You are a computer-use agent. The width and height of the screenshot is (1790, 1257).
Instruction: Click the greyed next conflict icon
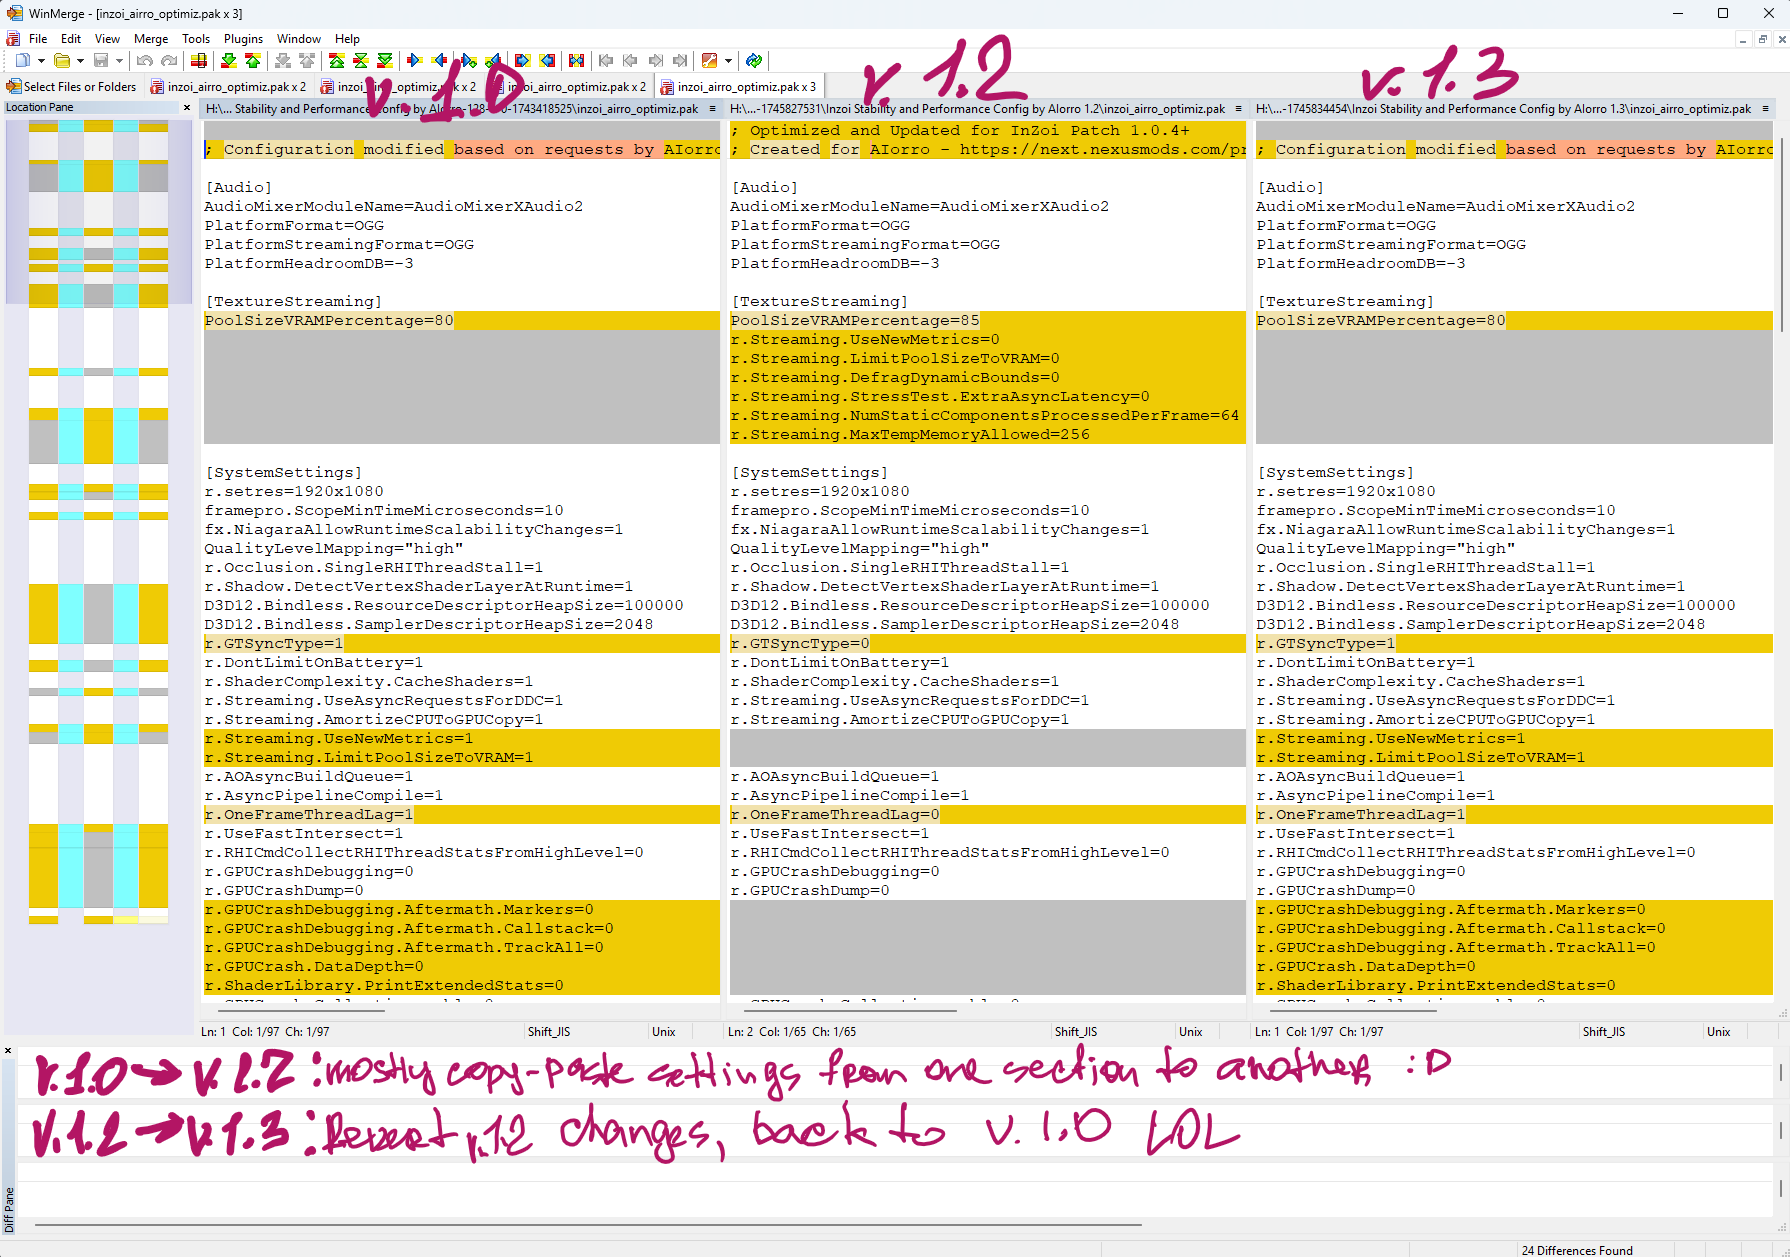coord(283,61)
